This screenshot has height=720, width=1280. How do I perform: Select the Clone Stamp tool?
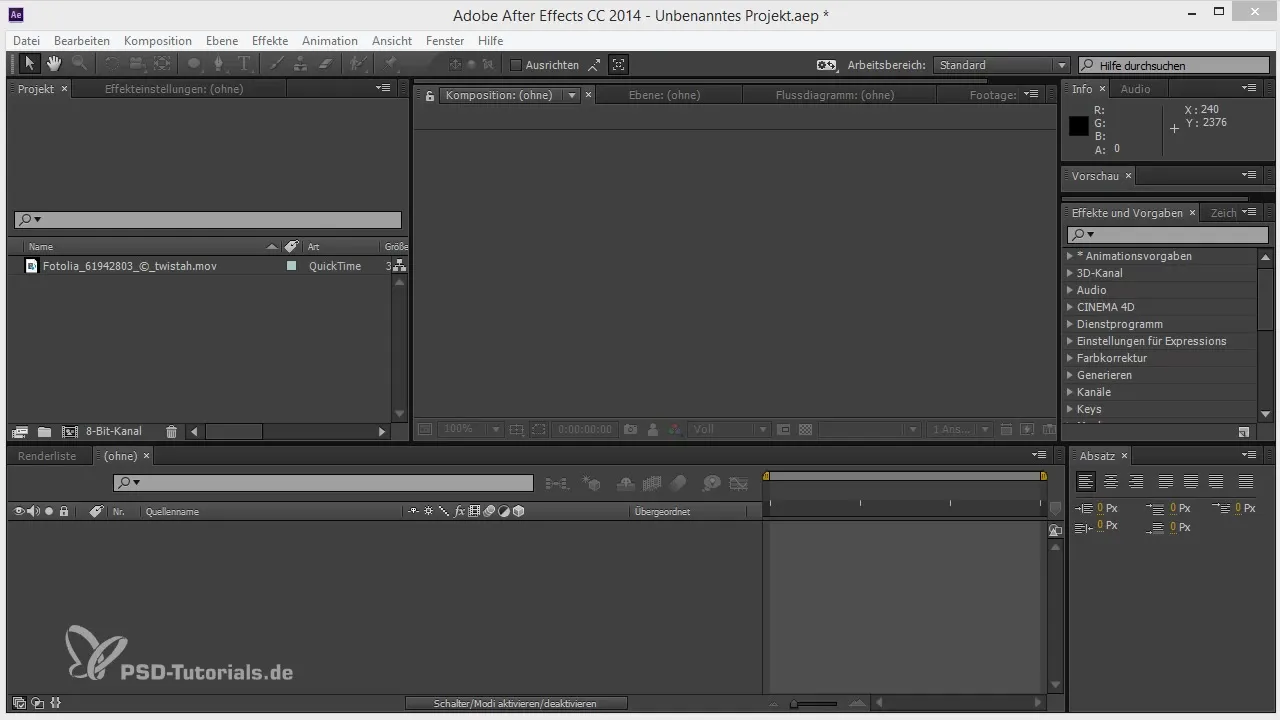(x=301, y=64)
